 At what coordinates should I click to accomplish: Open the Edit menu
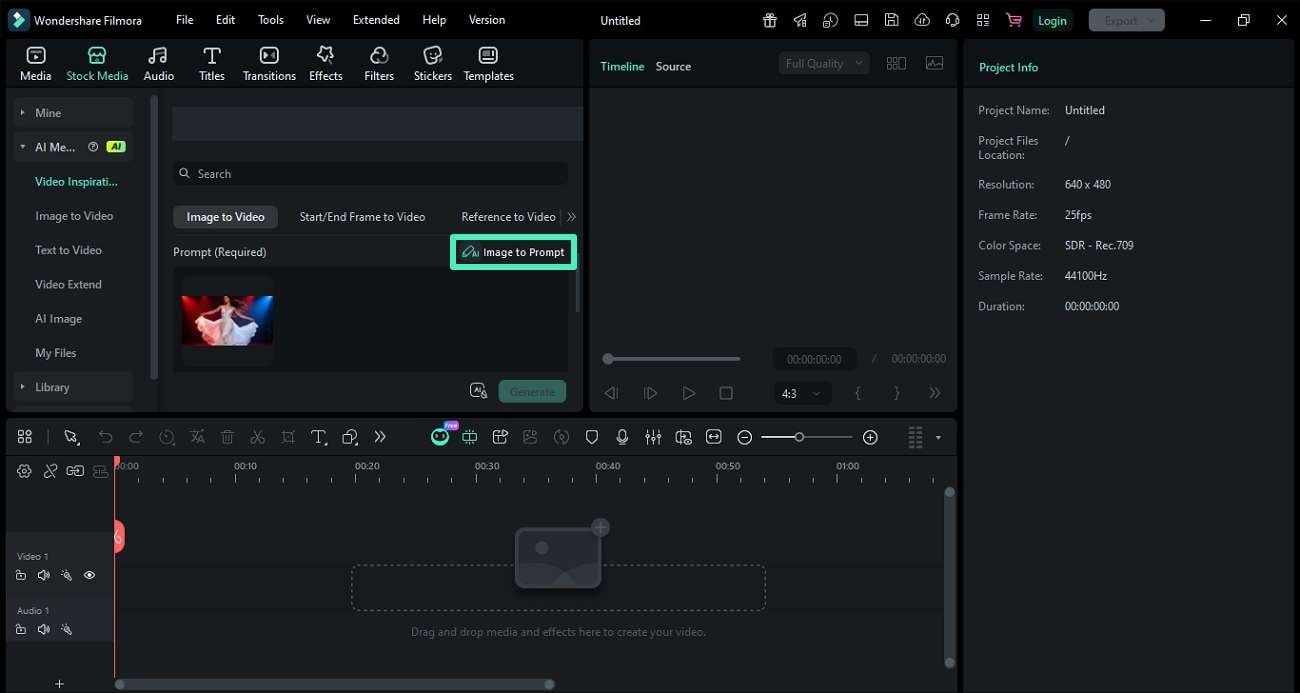click(226, 20)
